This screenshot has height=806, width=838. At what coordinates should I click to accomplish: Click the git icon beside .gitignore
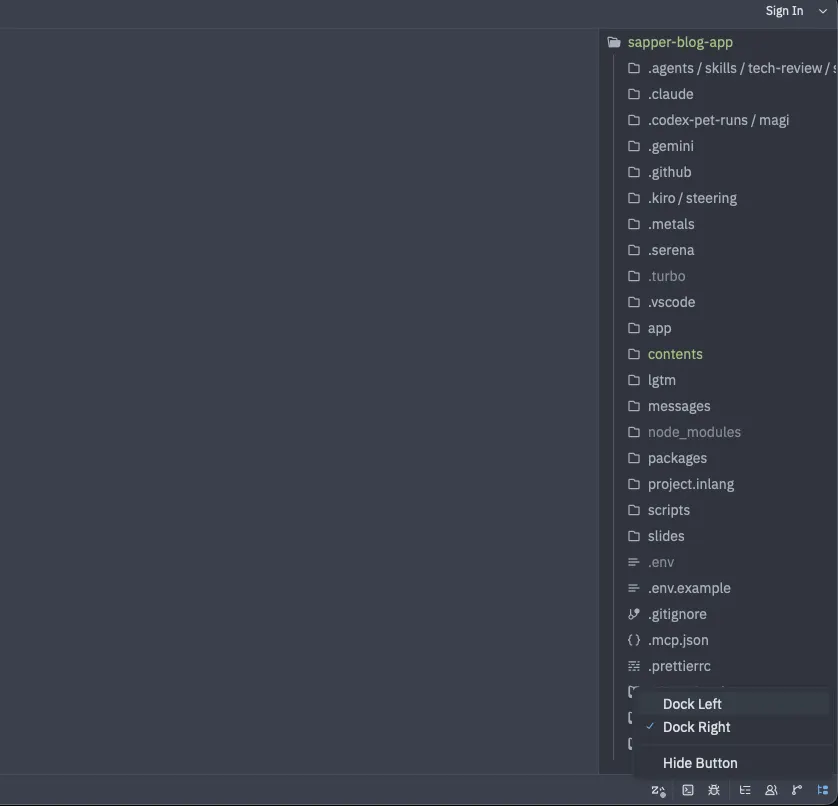click(634, 614)
